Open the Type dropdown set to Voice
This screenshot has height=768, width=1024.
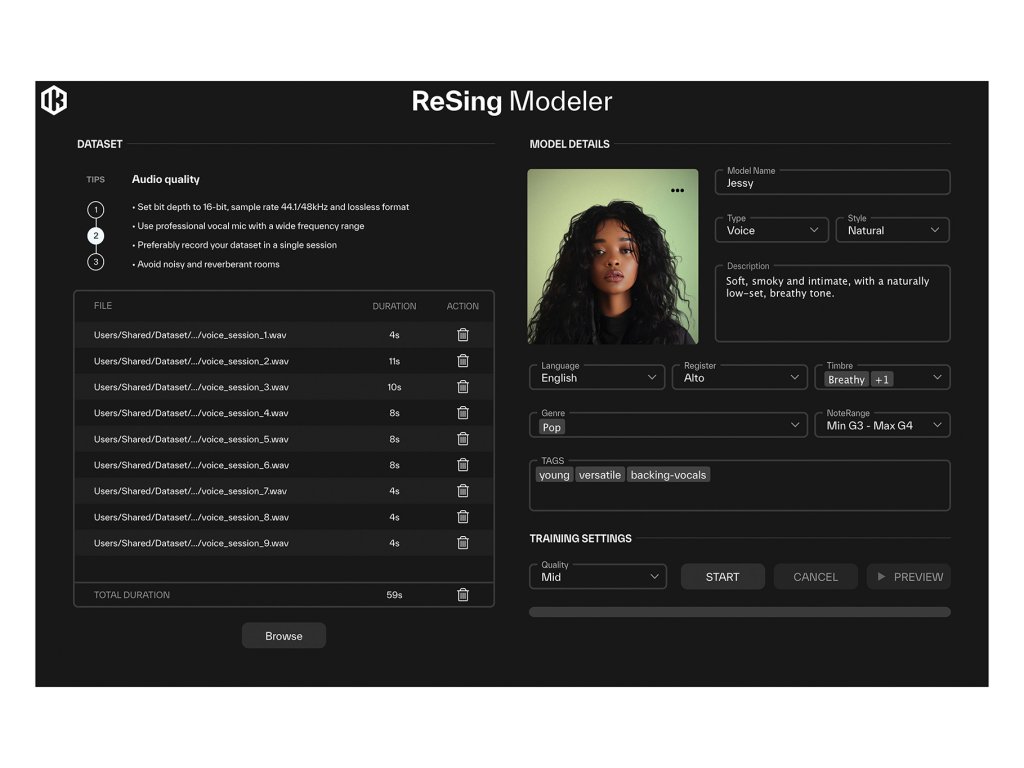[771, 230]
